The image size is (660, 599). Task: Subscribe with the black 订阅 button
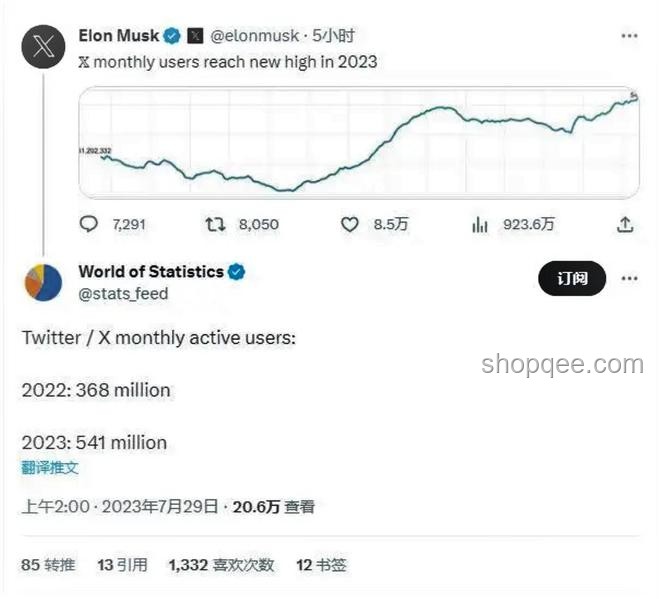point(572,278)
